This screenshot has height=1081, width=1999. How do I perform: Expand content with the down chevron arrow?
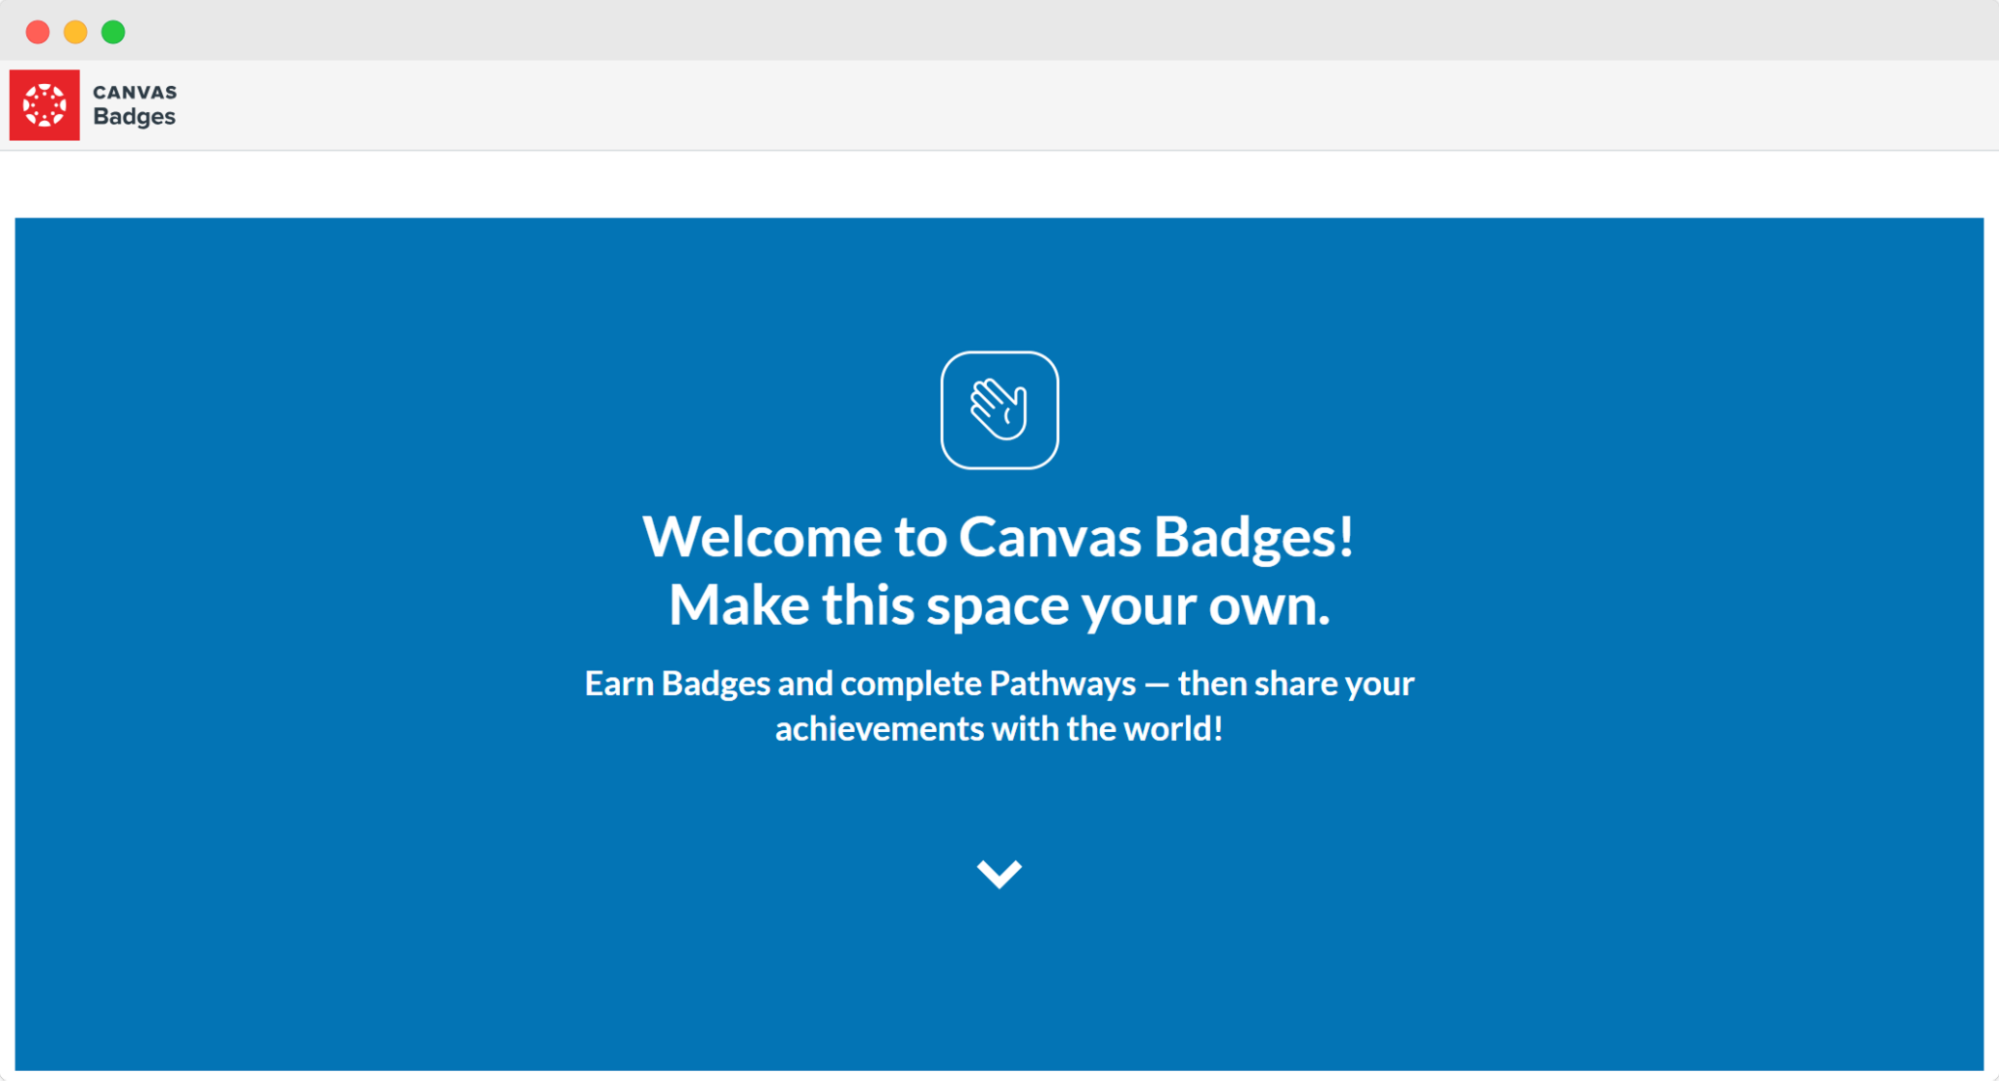click(x=999, y=874)
